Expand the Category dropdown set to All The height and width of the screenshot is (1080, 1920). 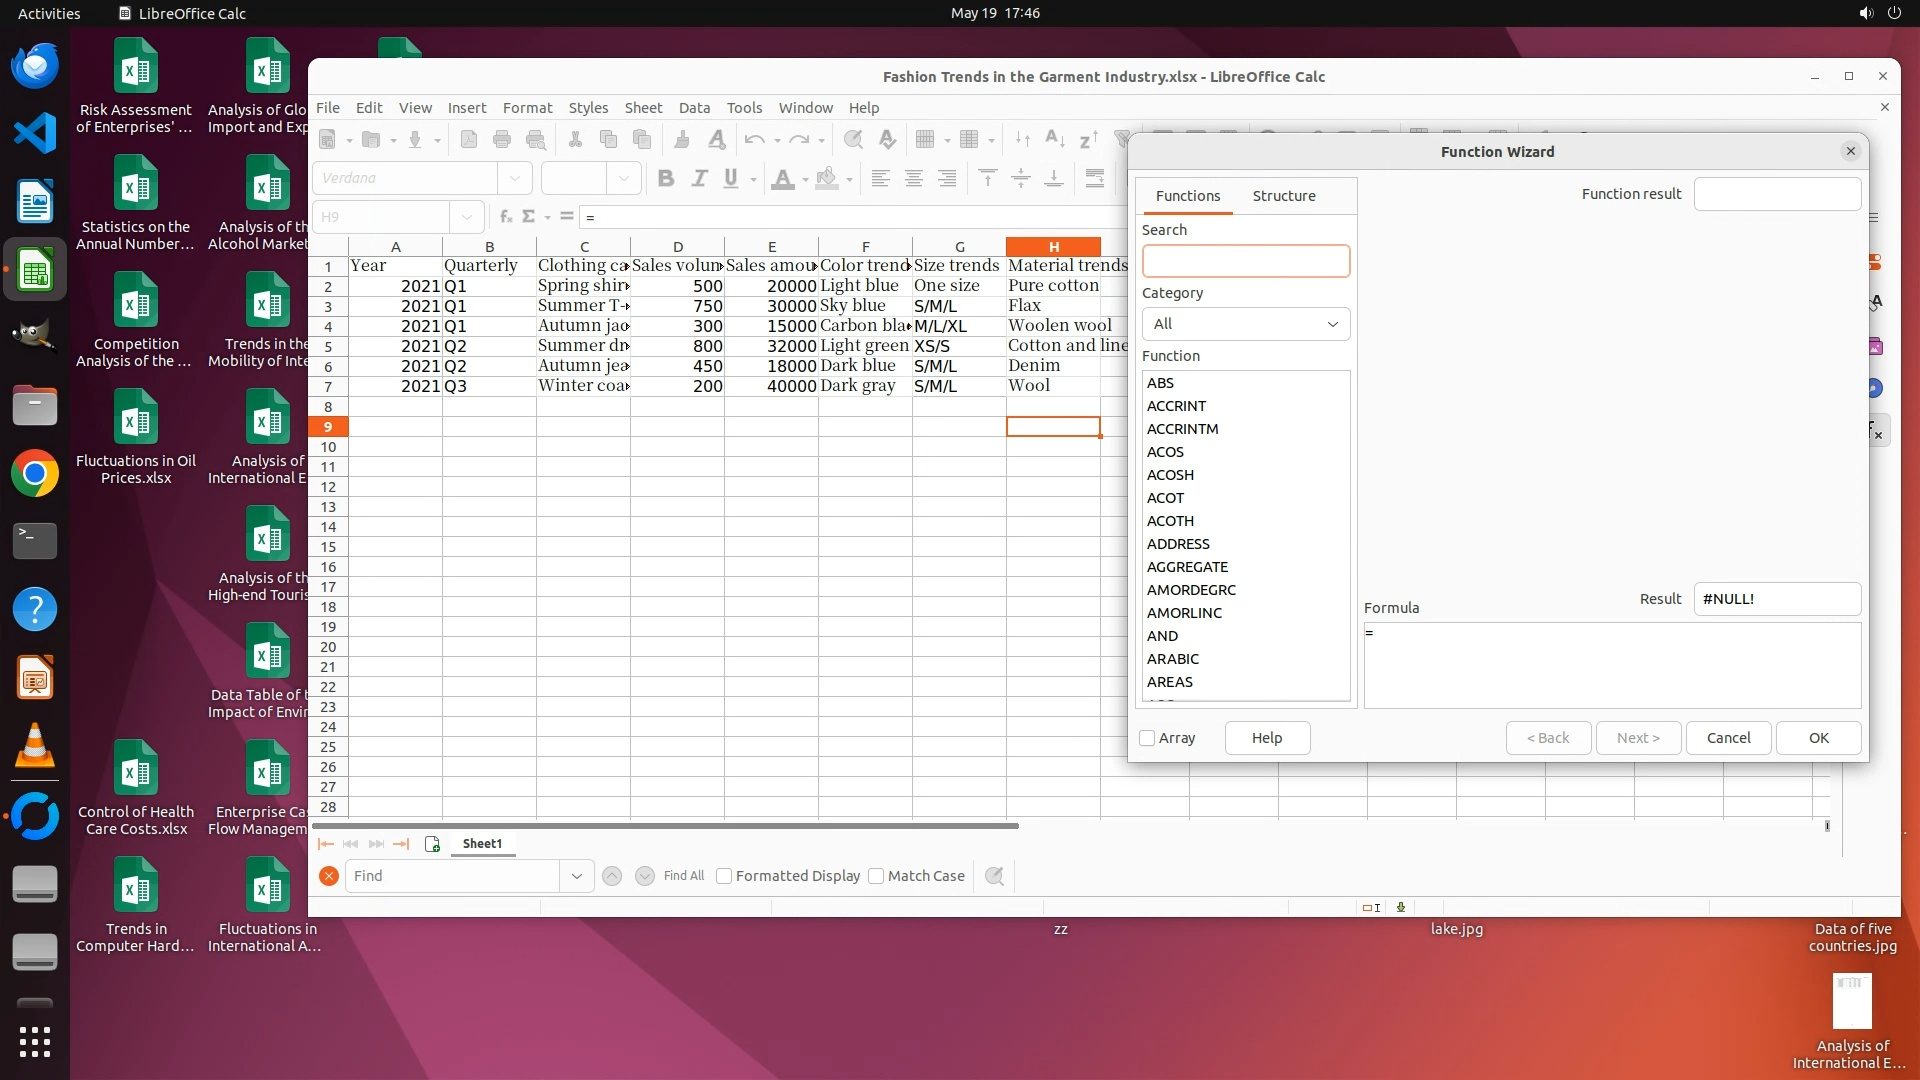coord(1246,324)
